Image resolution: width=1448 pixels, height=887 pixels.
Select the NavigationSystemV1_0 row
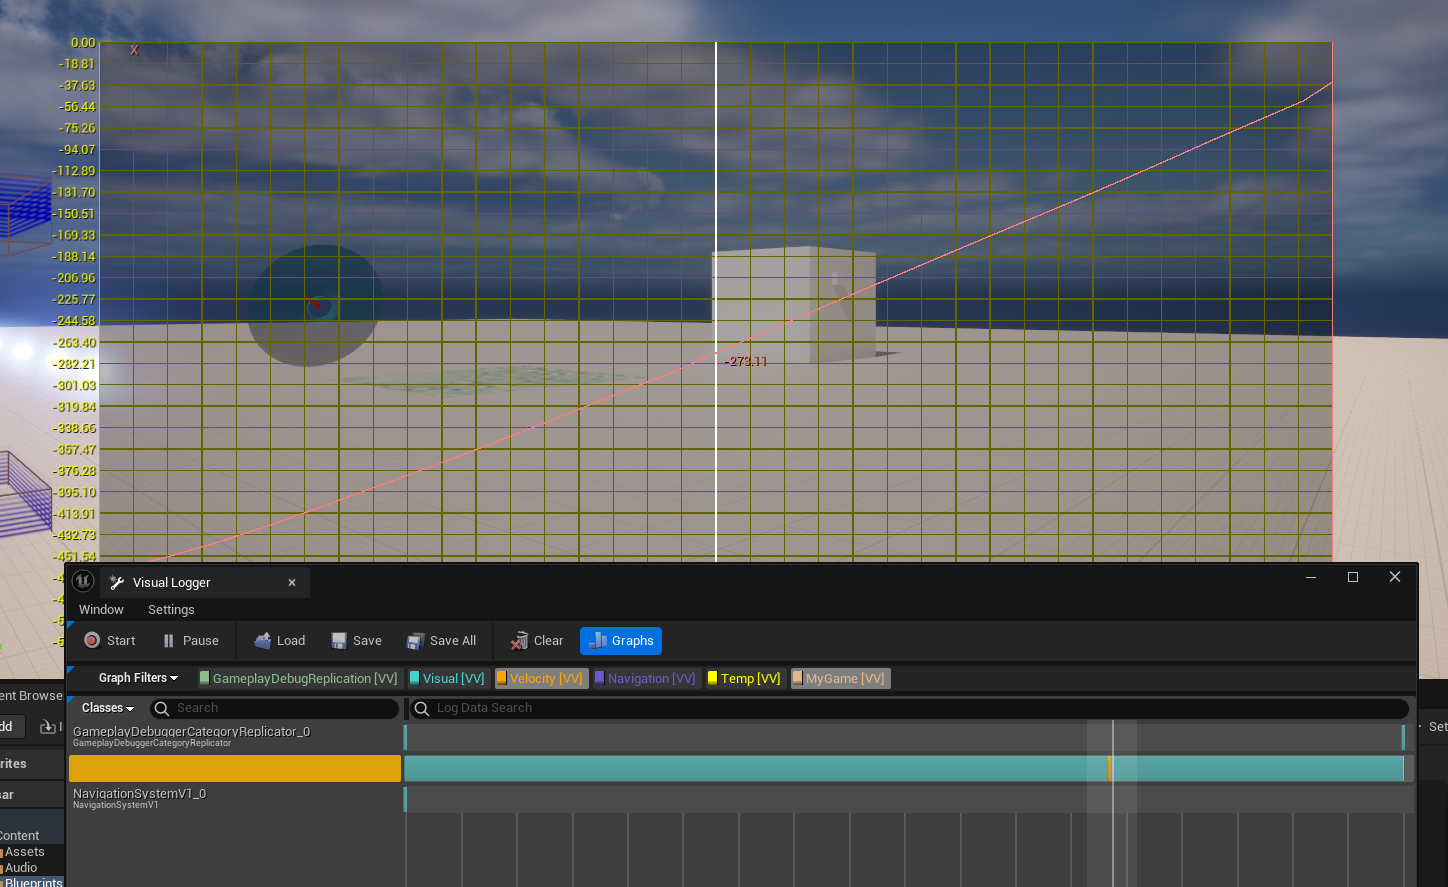pos(235,799)
